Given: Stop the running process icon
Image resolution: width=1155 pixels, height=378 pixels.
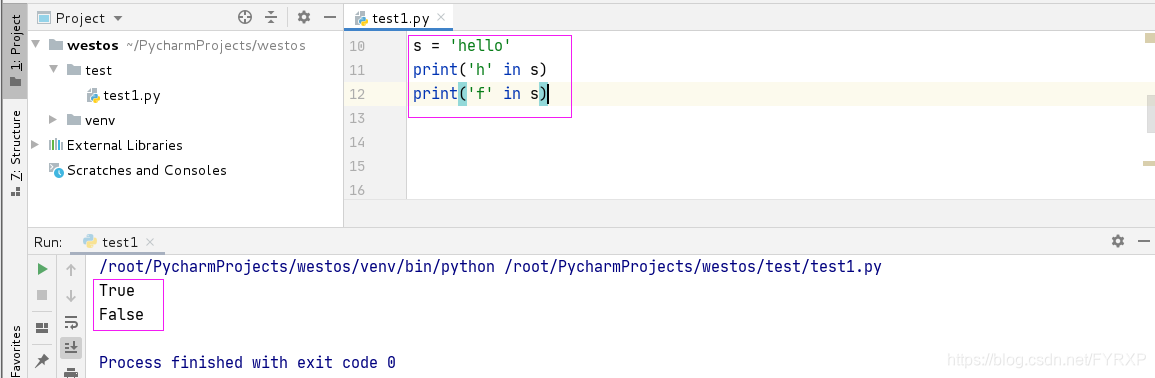Looking at the screenshot, I should pyautogui.click(x=42, y=295).
